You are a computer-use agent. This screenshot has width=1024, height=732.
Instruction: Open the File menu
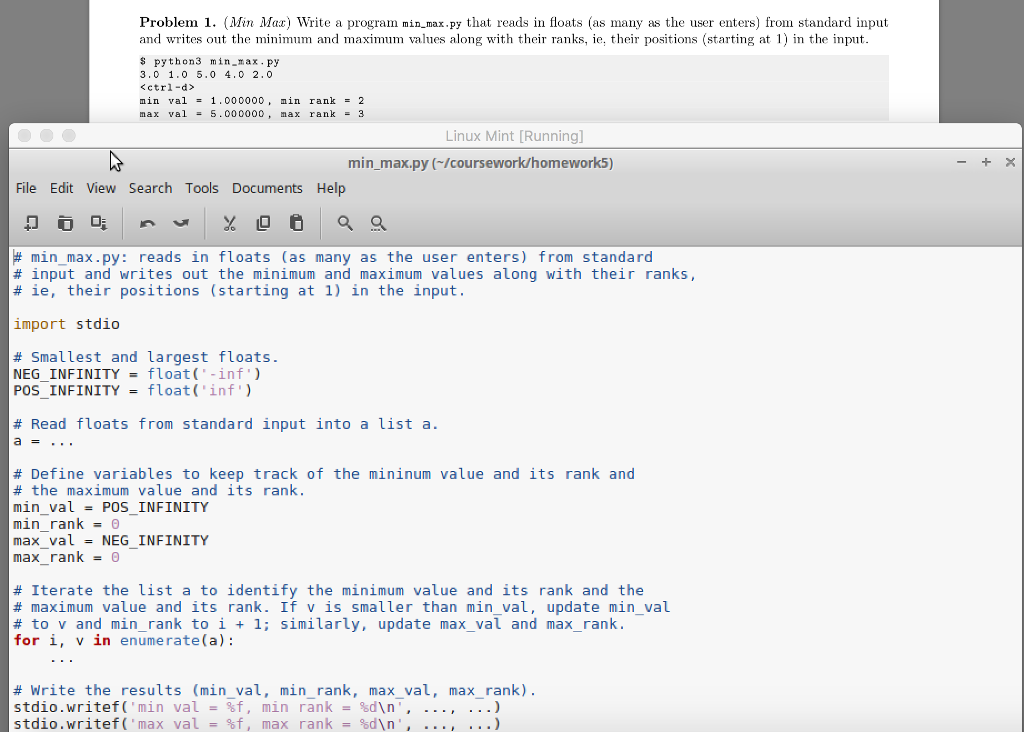pos(26,188)
